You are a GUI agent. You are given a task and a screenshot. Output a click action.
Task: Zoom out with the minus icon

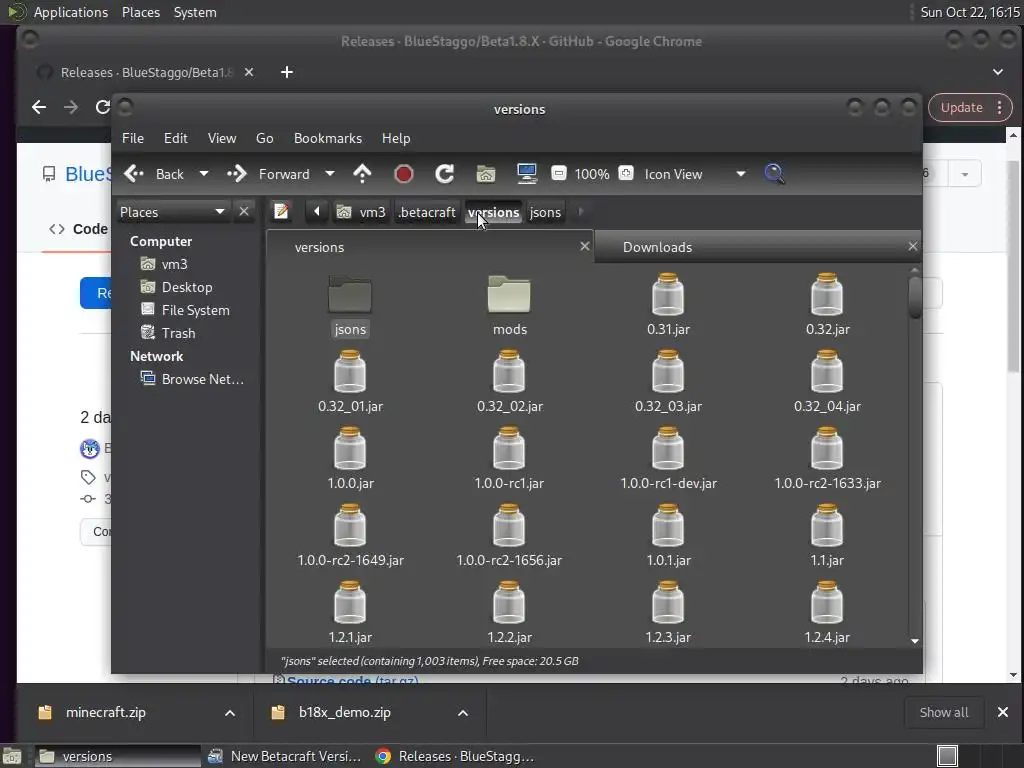[x=559, y=174]
